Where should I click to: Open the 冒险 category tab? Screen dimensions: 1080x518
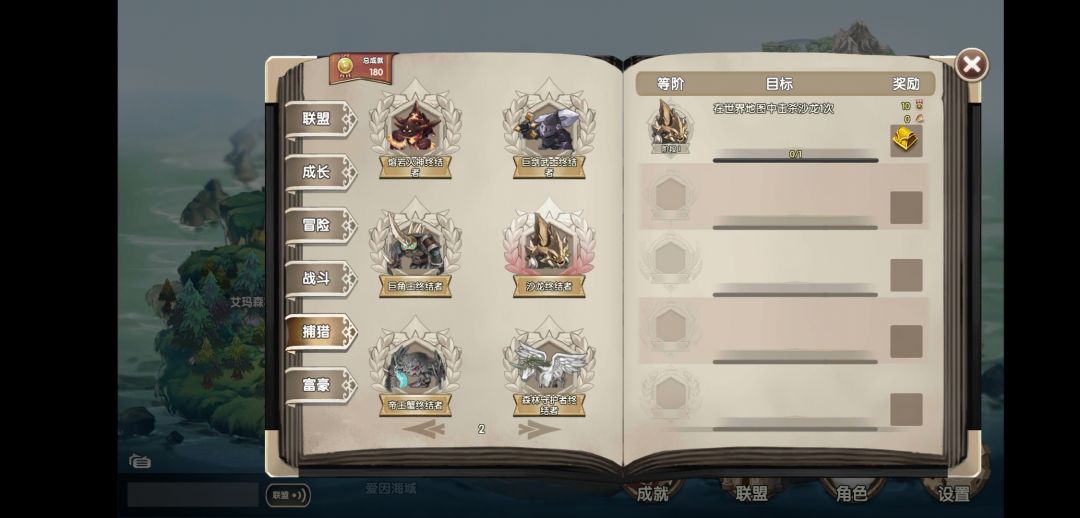point(321,225)
